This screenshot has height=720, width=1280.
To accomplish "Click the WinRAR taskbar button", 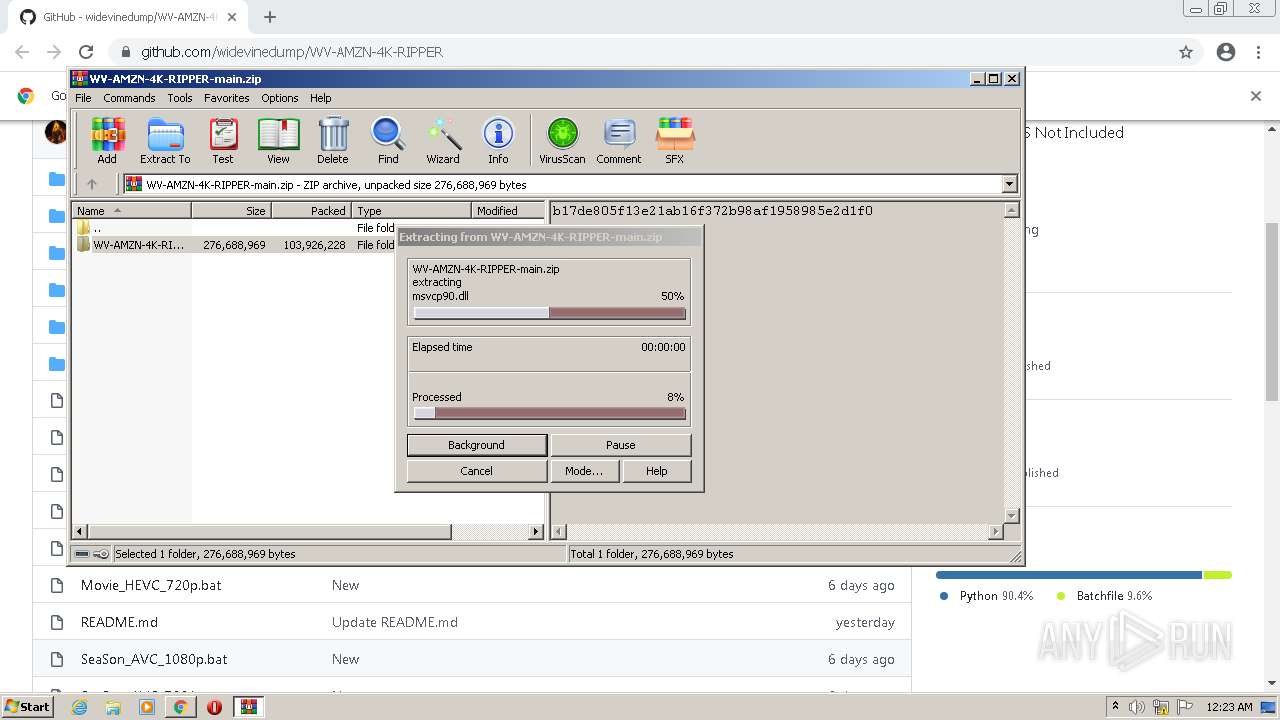I will [249, 707].
